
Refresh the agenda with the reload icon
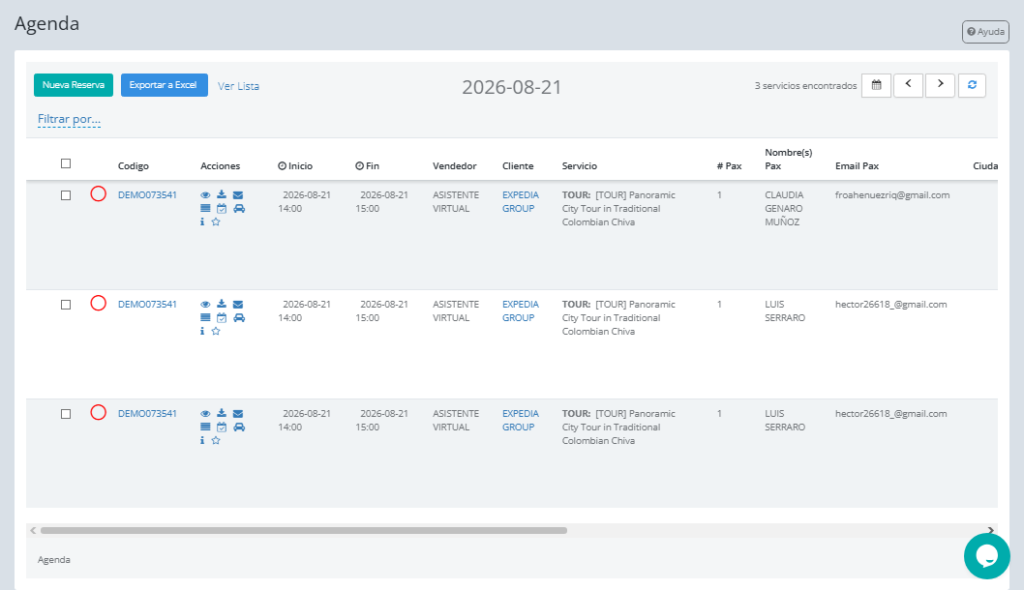(972, 85)
